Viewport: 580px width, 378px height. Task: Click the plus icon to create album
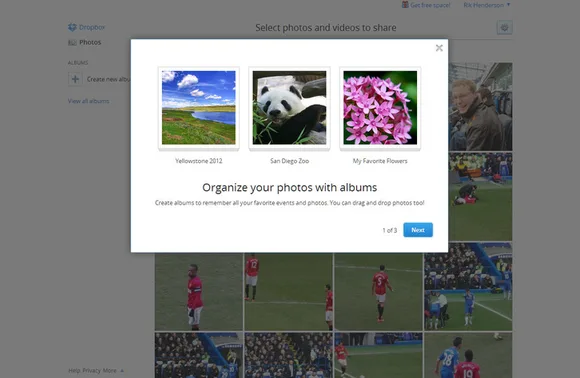coord(75,79)
